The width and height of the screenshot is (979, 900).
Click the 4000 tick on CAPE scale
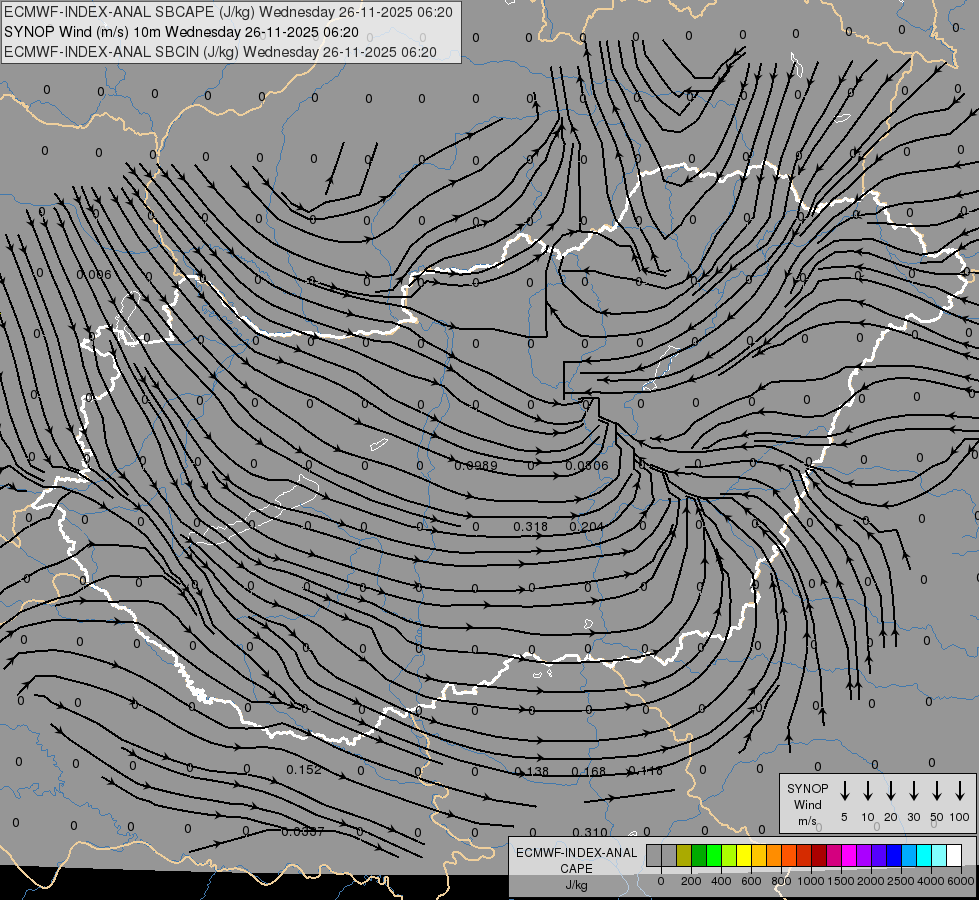pyautogui.click(x=930, y=881)
